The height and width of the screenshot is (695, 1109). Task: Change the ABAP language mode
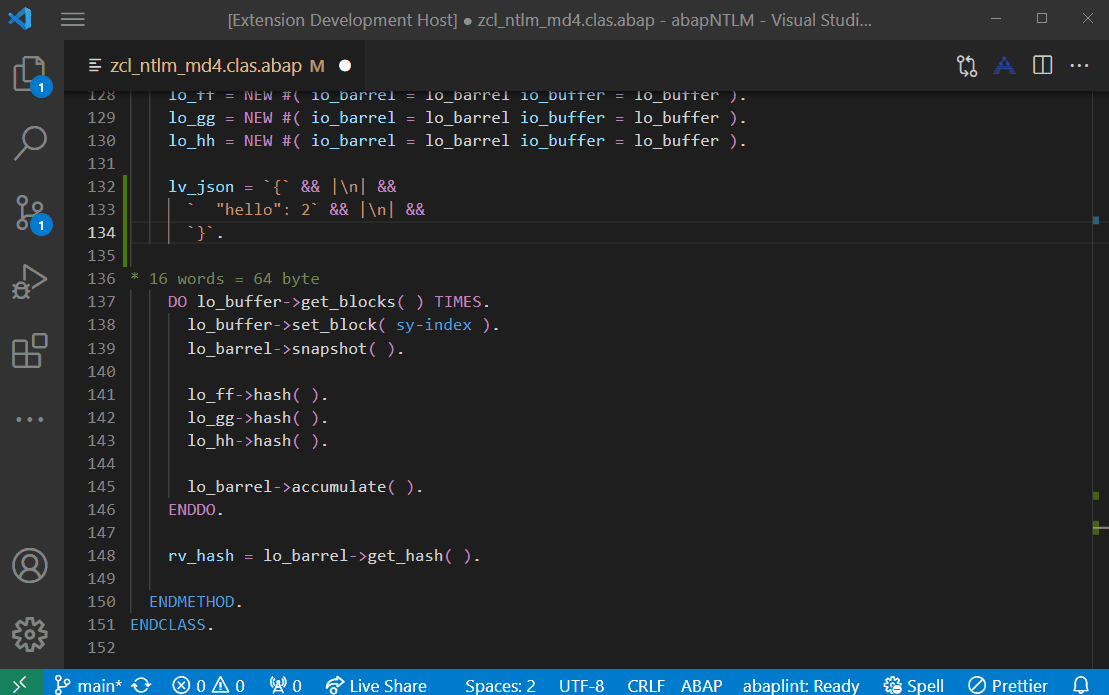pos(701,685)
